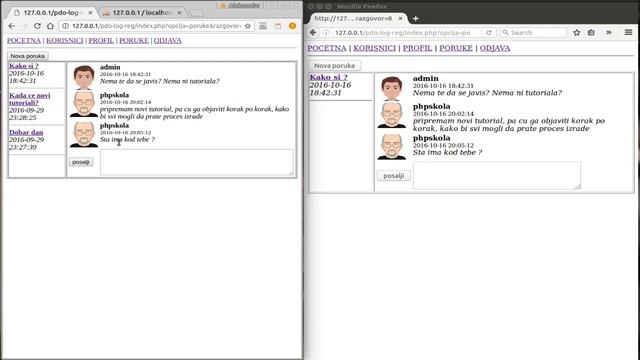Open POCETNA link in Chrome window
This screenshot has width=640, height=360.
(24, 40)
